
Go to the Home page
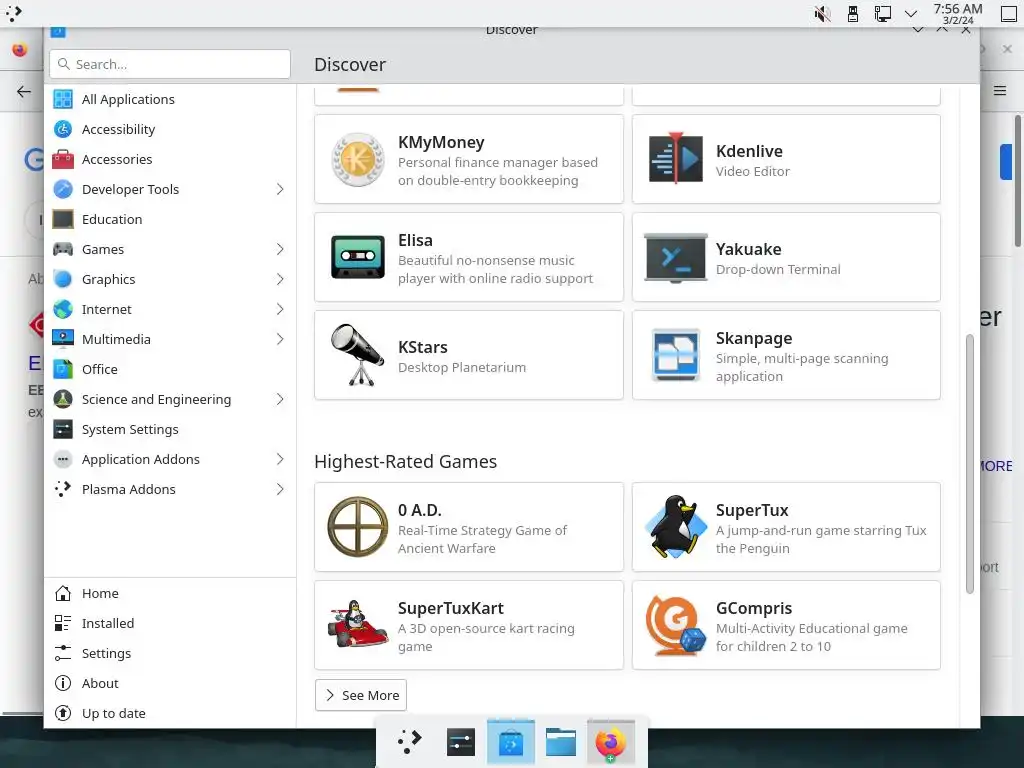[170, 594]
